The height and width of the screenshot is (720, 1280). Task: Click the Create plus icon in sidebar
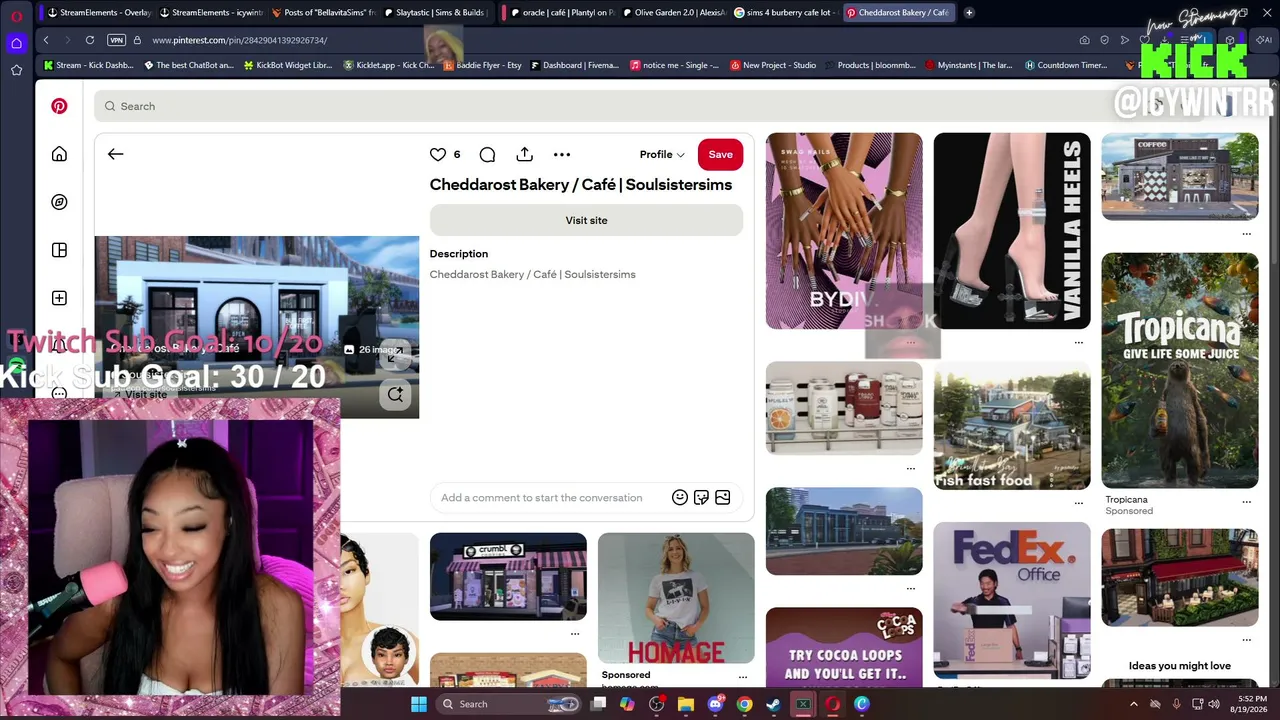[x=59, y=298]
